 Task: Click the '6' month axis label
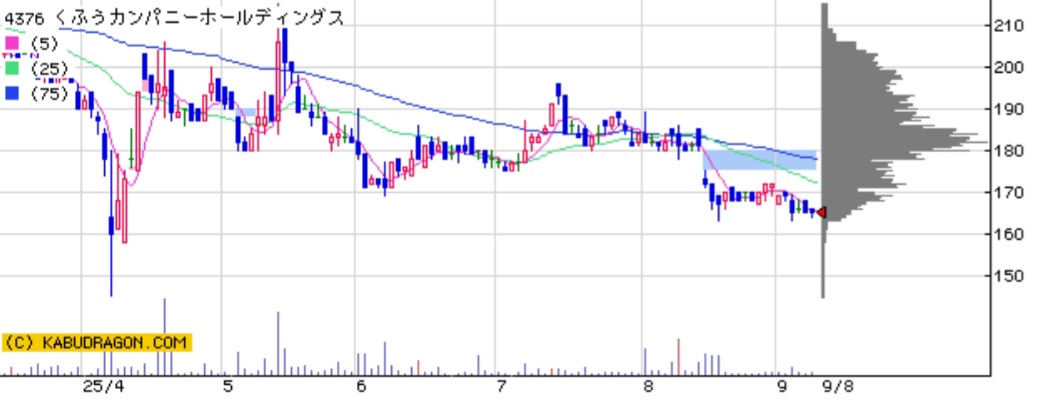pyautogui.click(x=361, y=387)
